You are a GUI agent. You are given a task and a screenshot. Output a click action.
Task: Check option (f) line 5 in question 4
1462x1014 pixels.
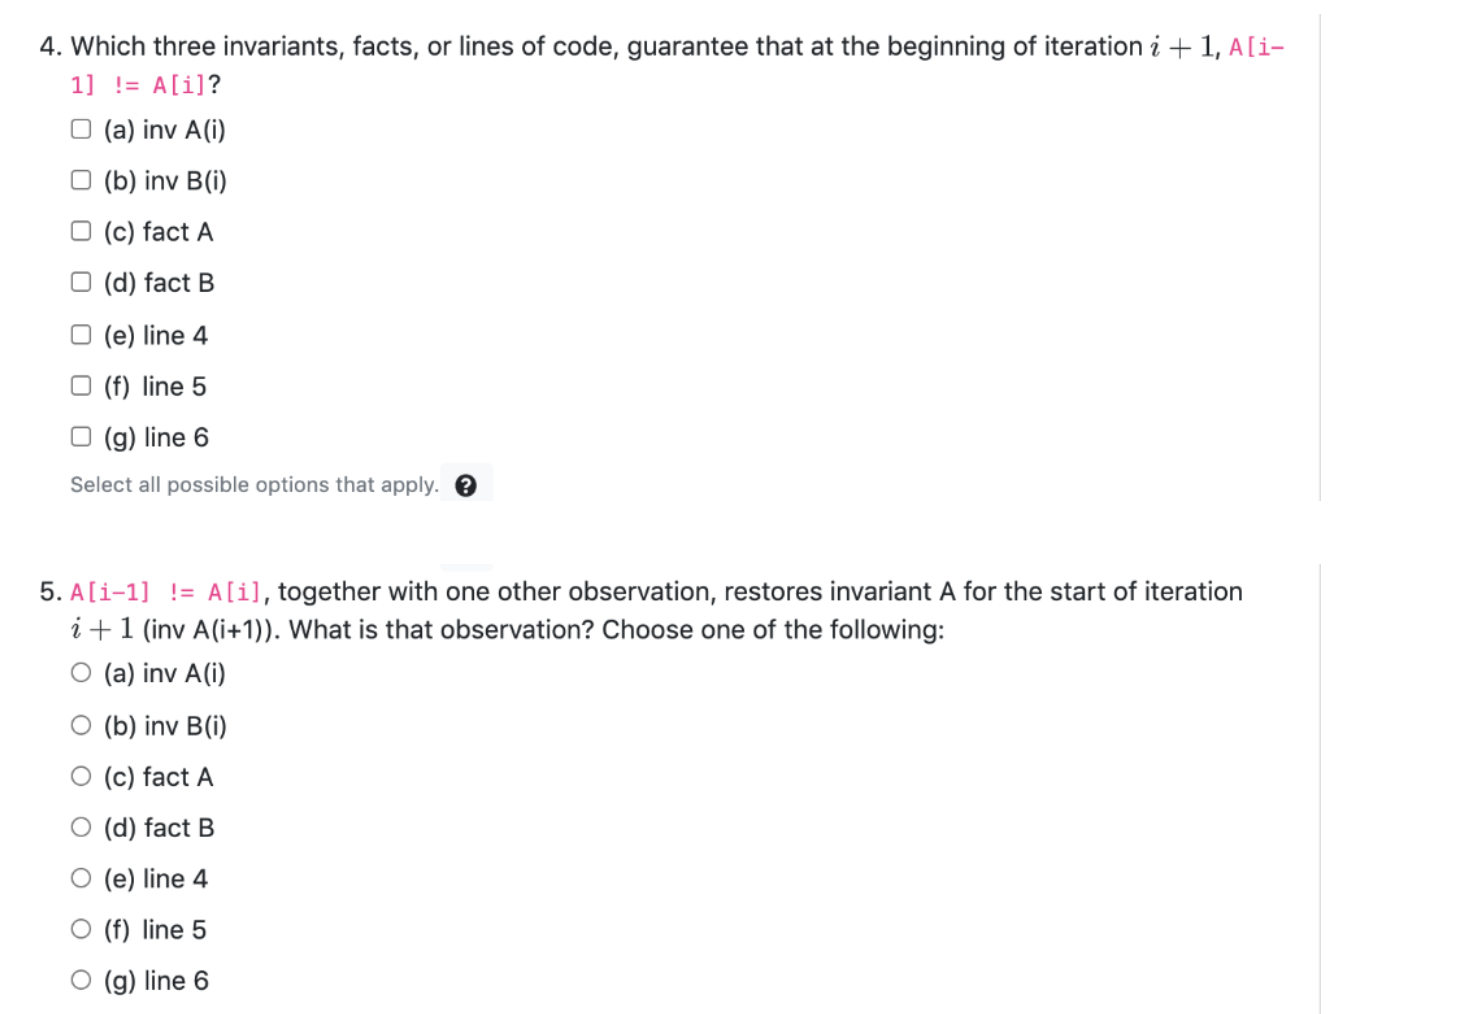coord(80,384)
